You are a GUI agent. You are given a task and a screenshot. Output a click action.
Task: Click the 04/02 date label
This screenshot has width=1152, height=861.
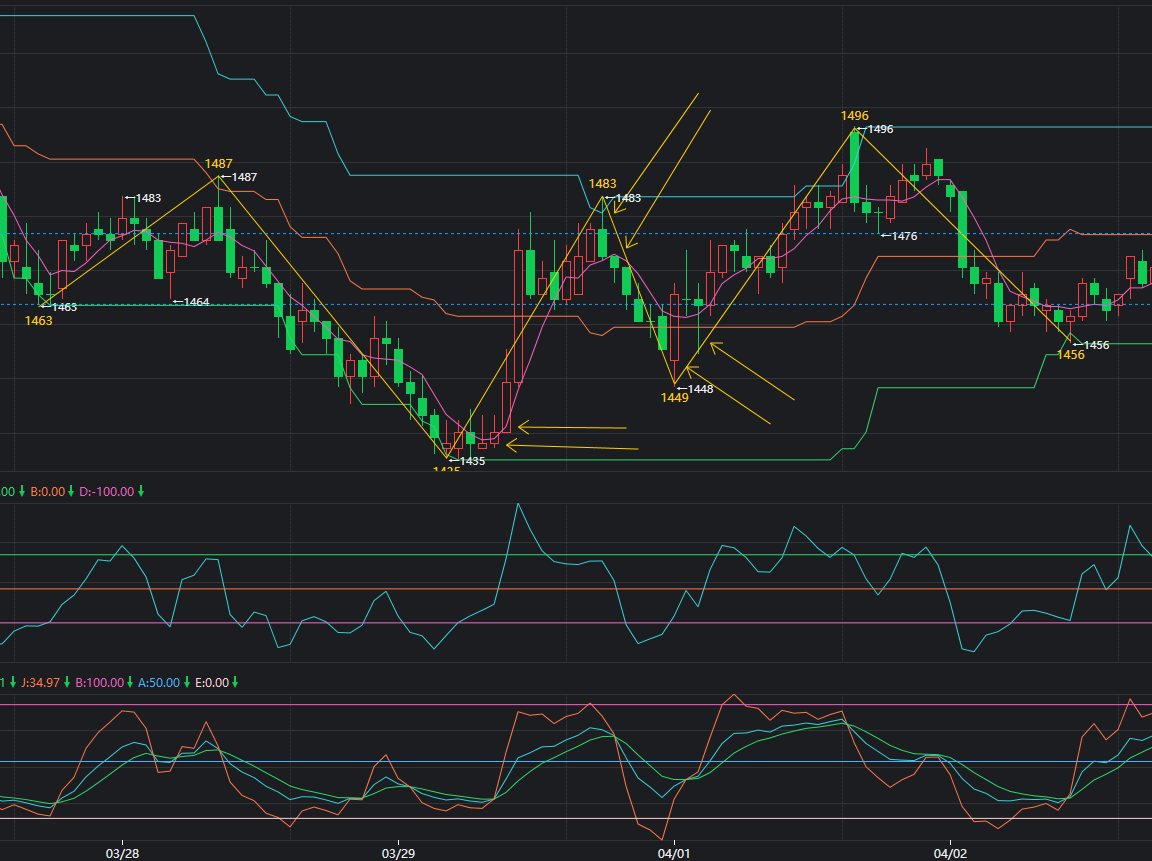tap(950, 853)
